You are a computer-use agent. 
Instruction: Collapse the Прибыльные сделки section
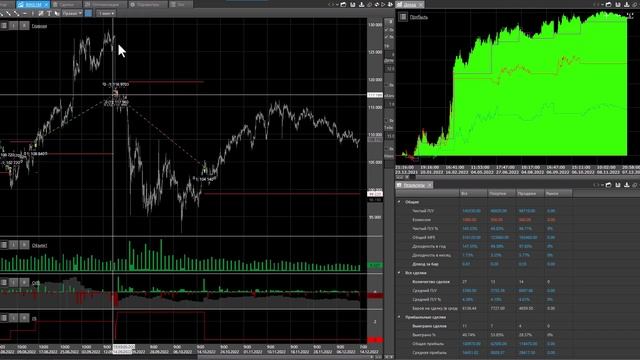[x=399, y=317]
